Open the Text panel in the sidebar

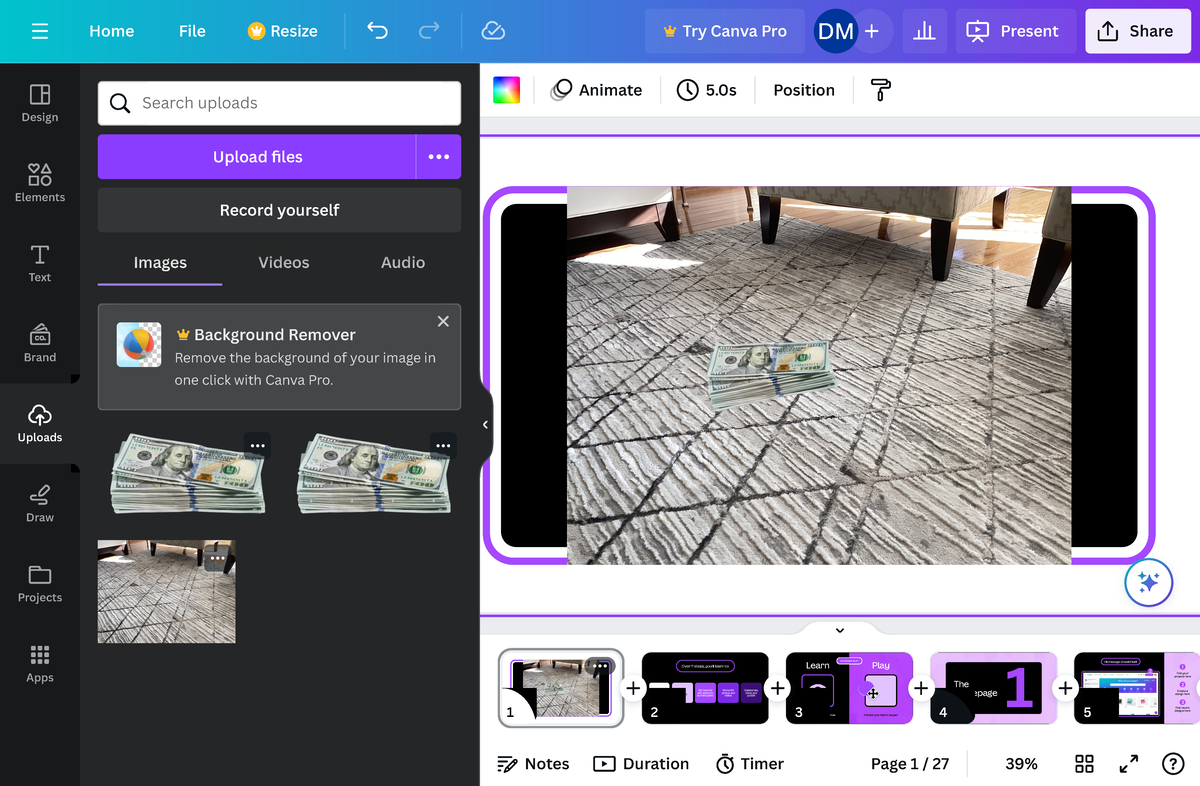pos(39,262)
